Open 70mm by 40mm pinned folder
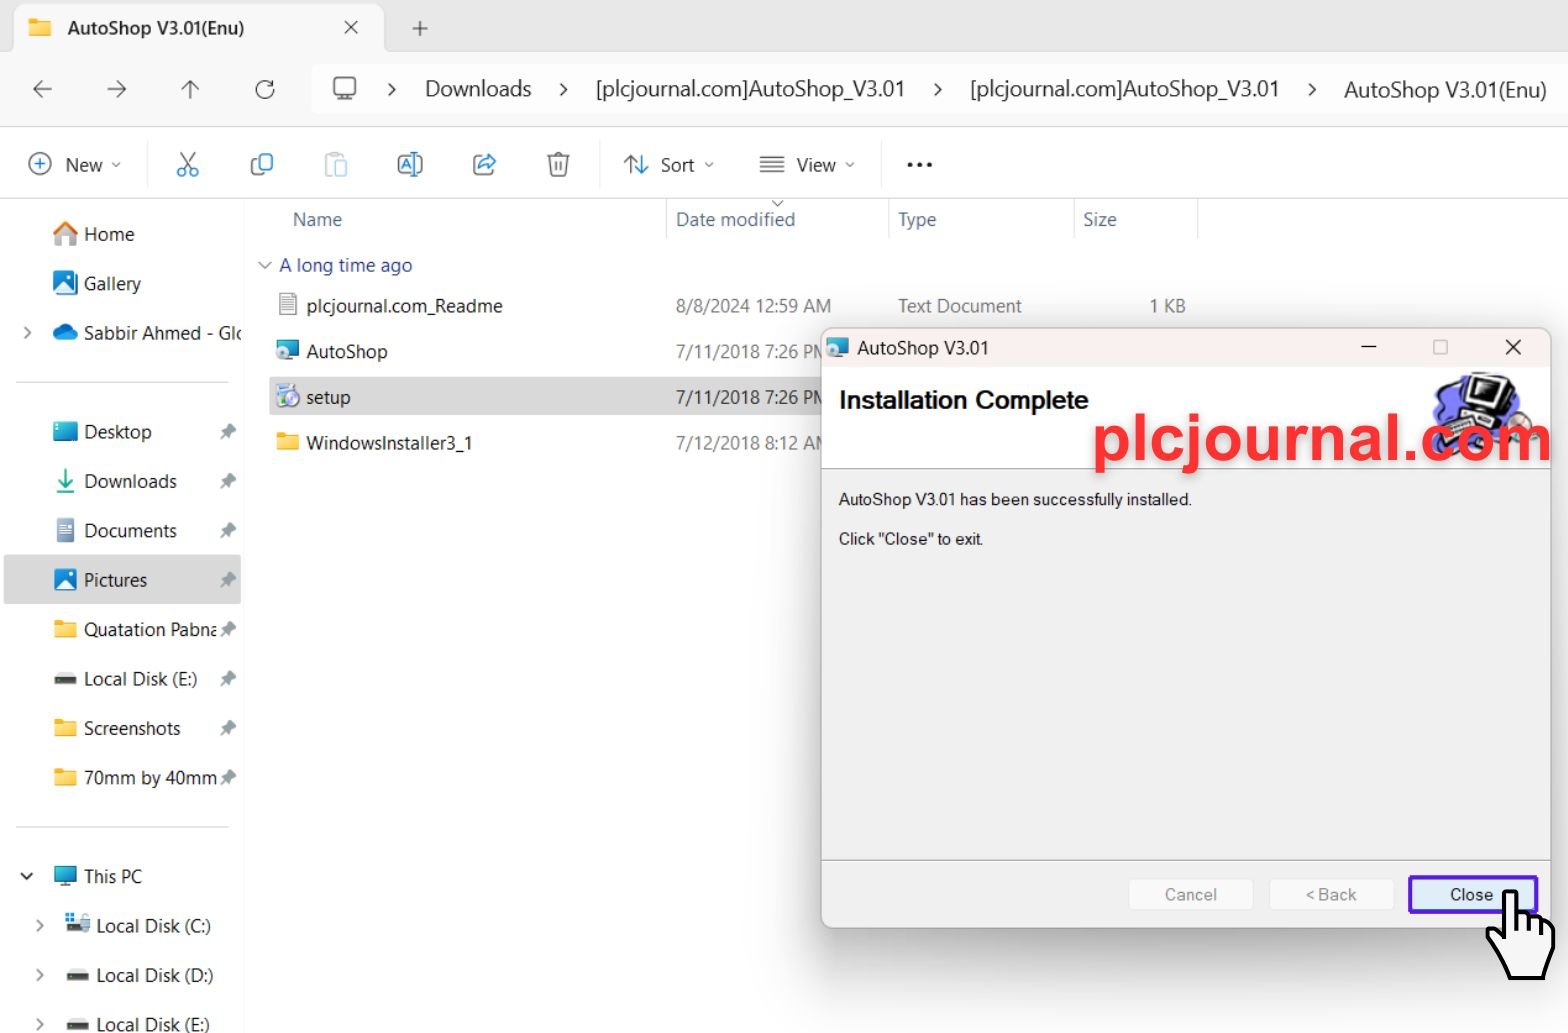 pyautogui.click(x=135, y=777)
